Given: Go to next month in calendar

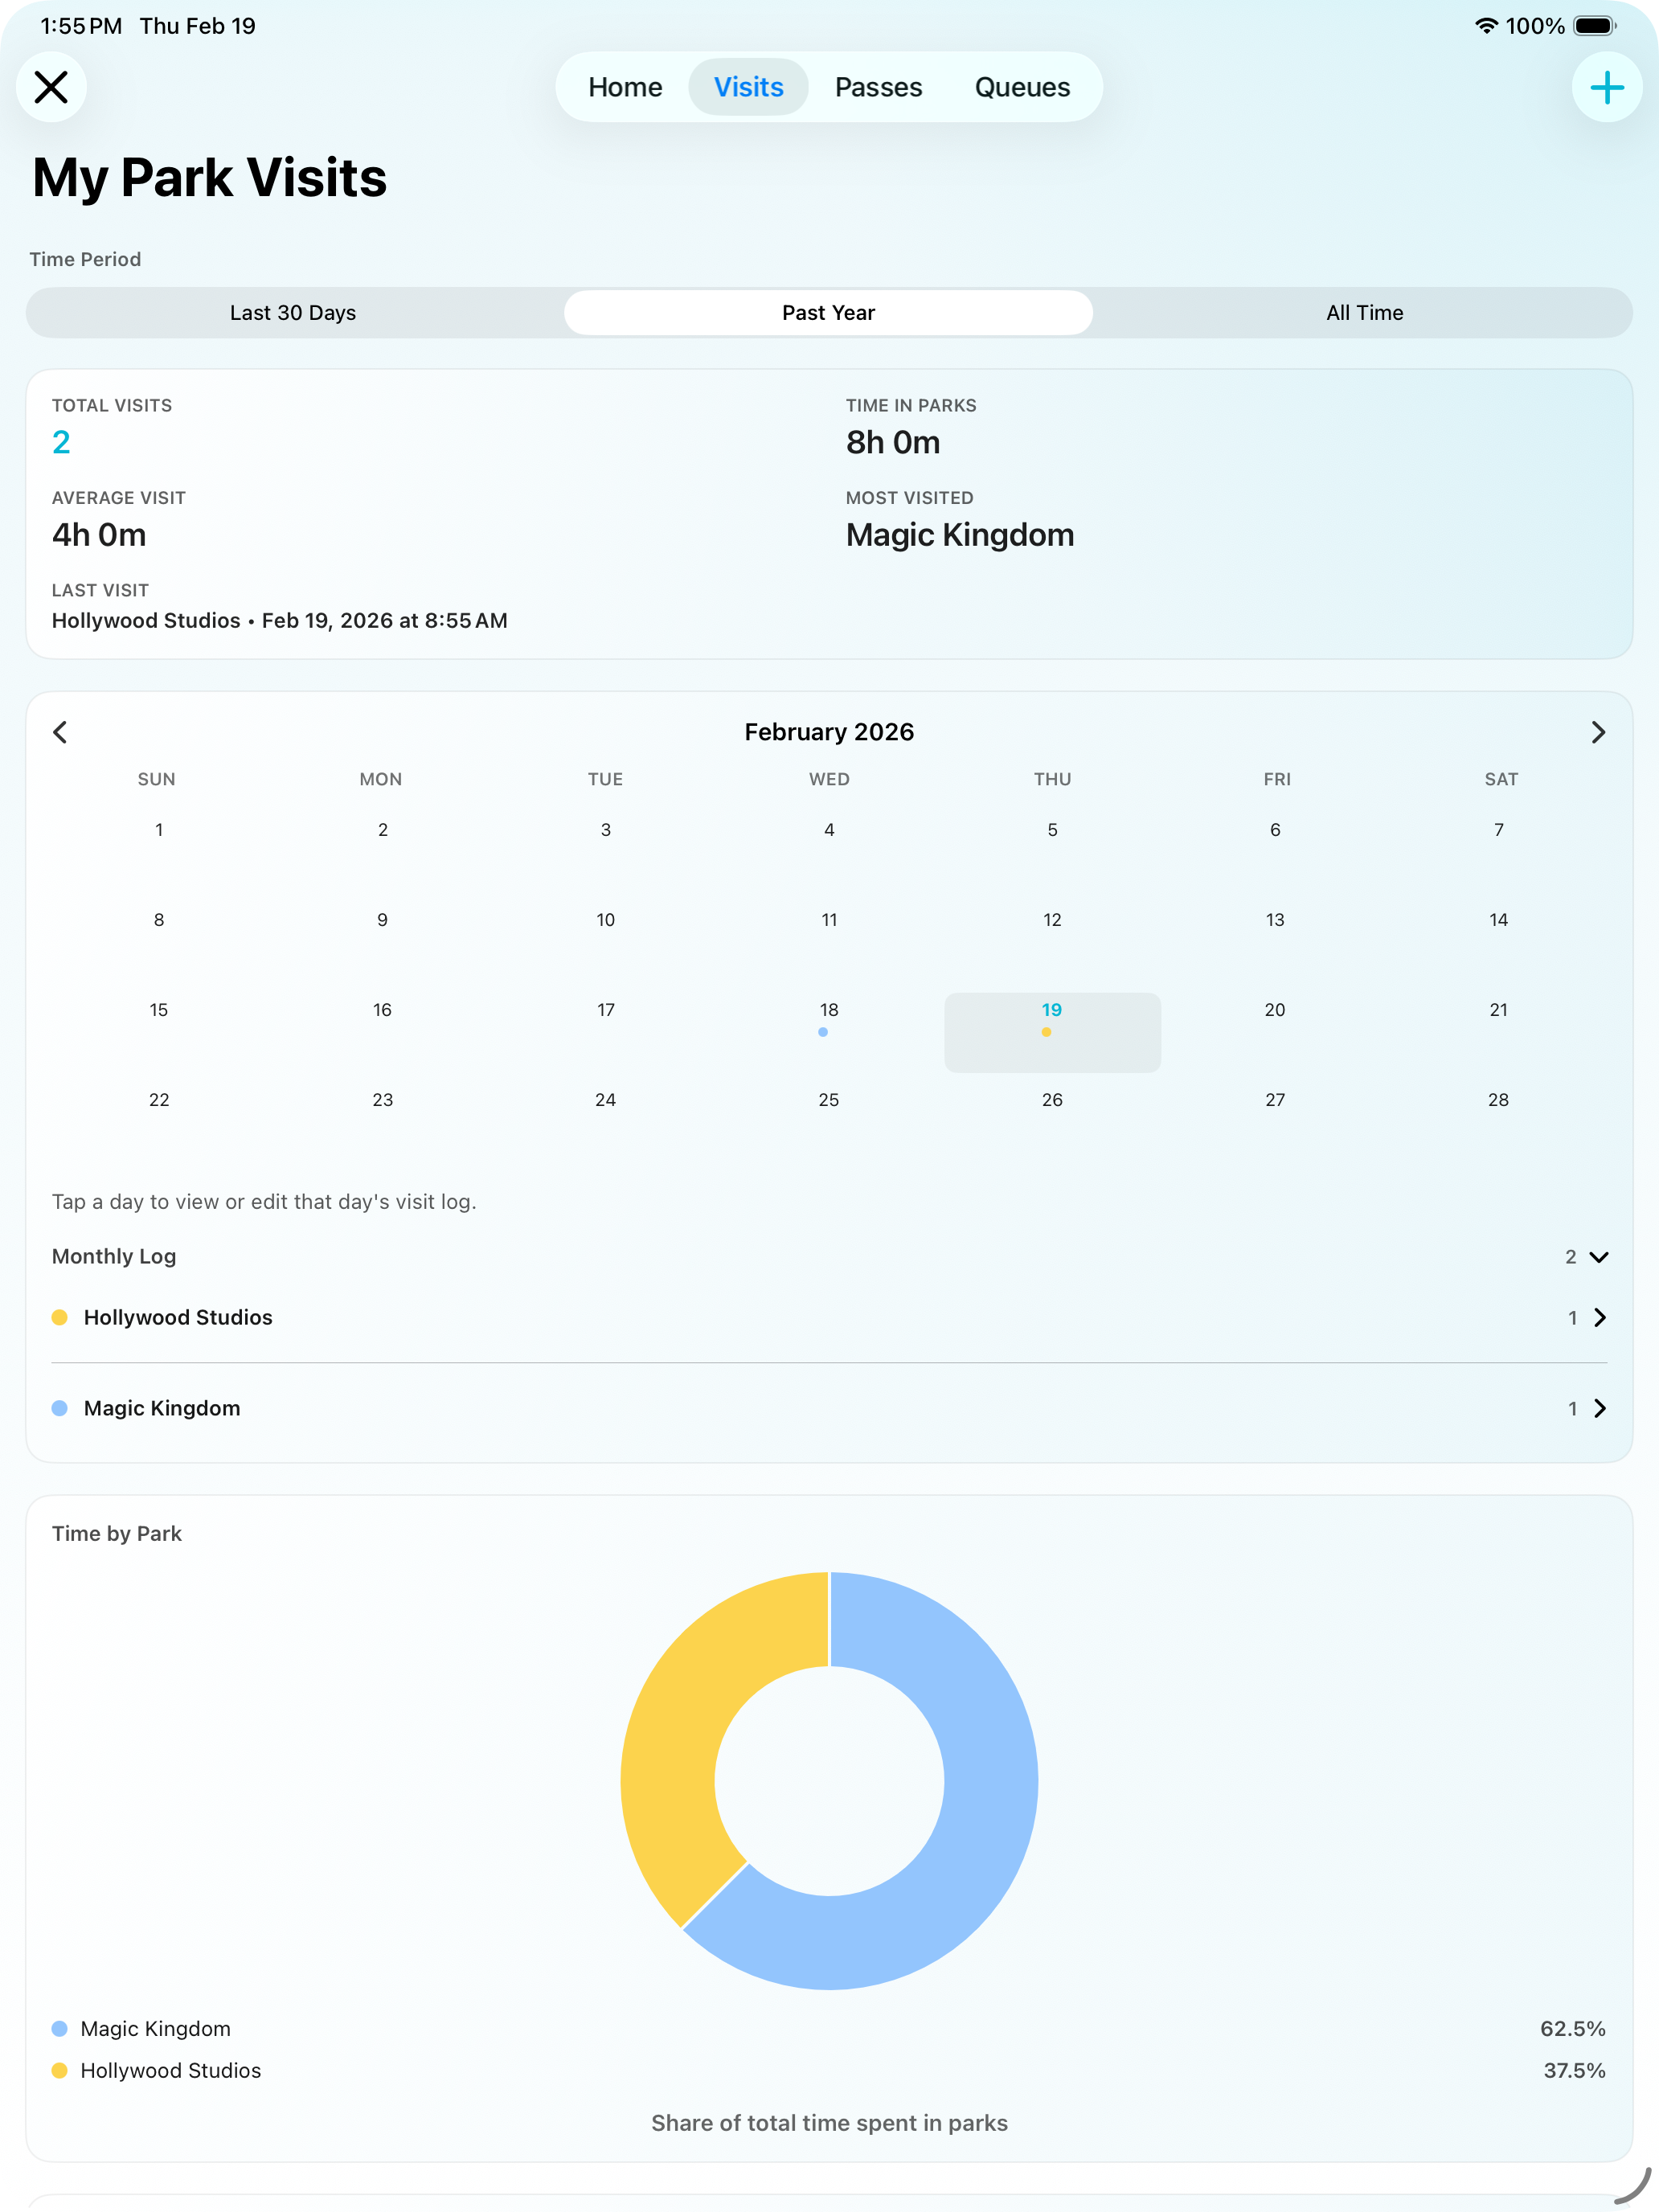Looking at the screenshot, I should (1598, 732).
